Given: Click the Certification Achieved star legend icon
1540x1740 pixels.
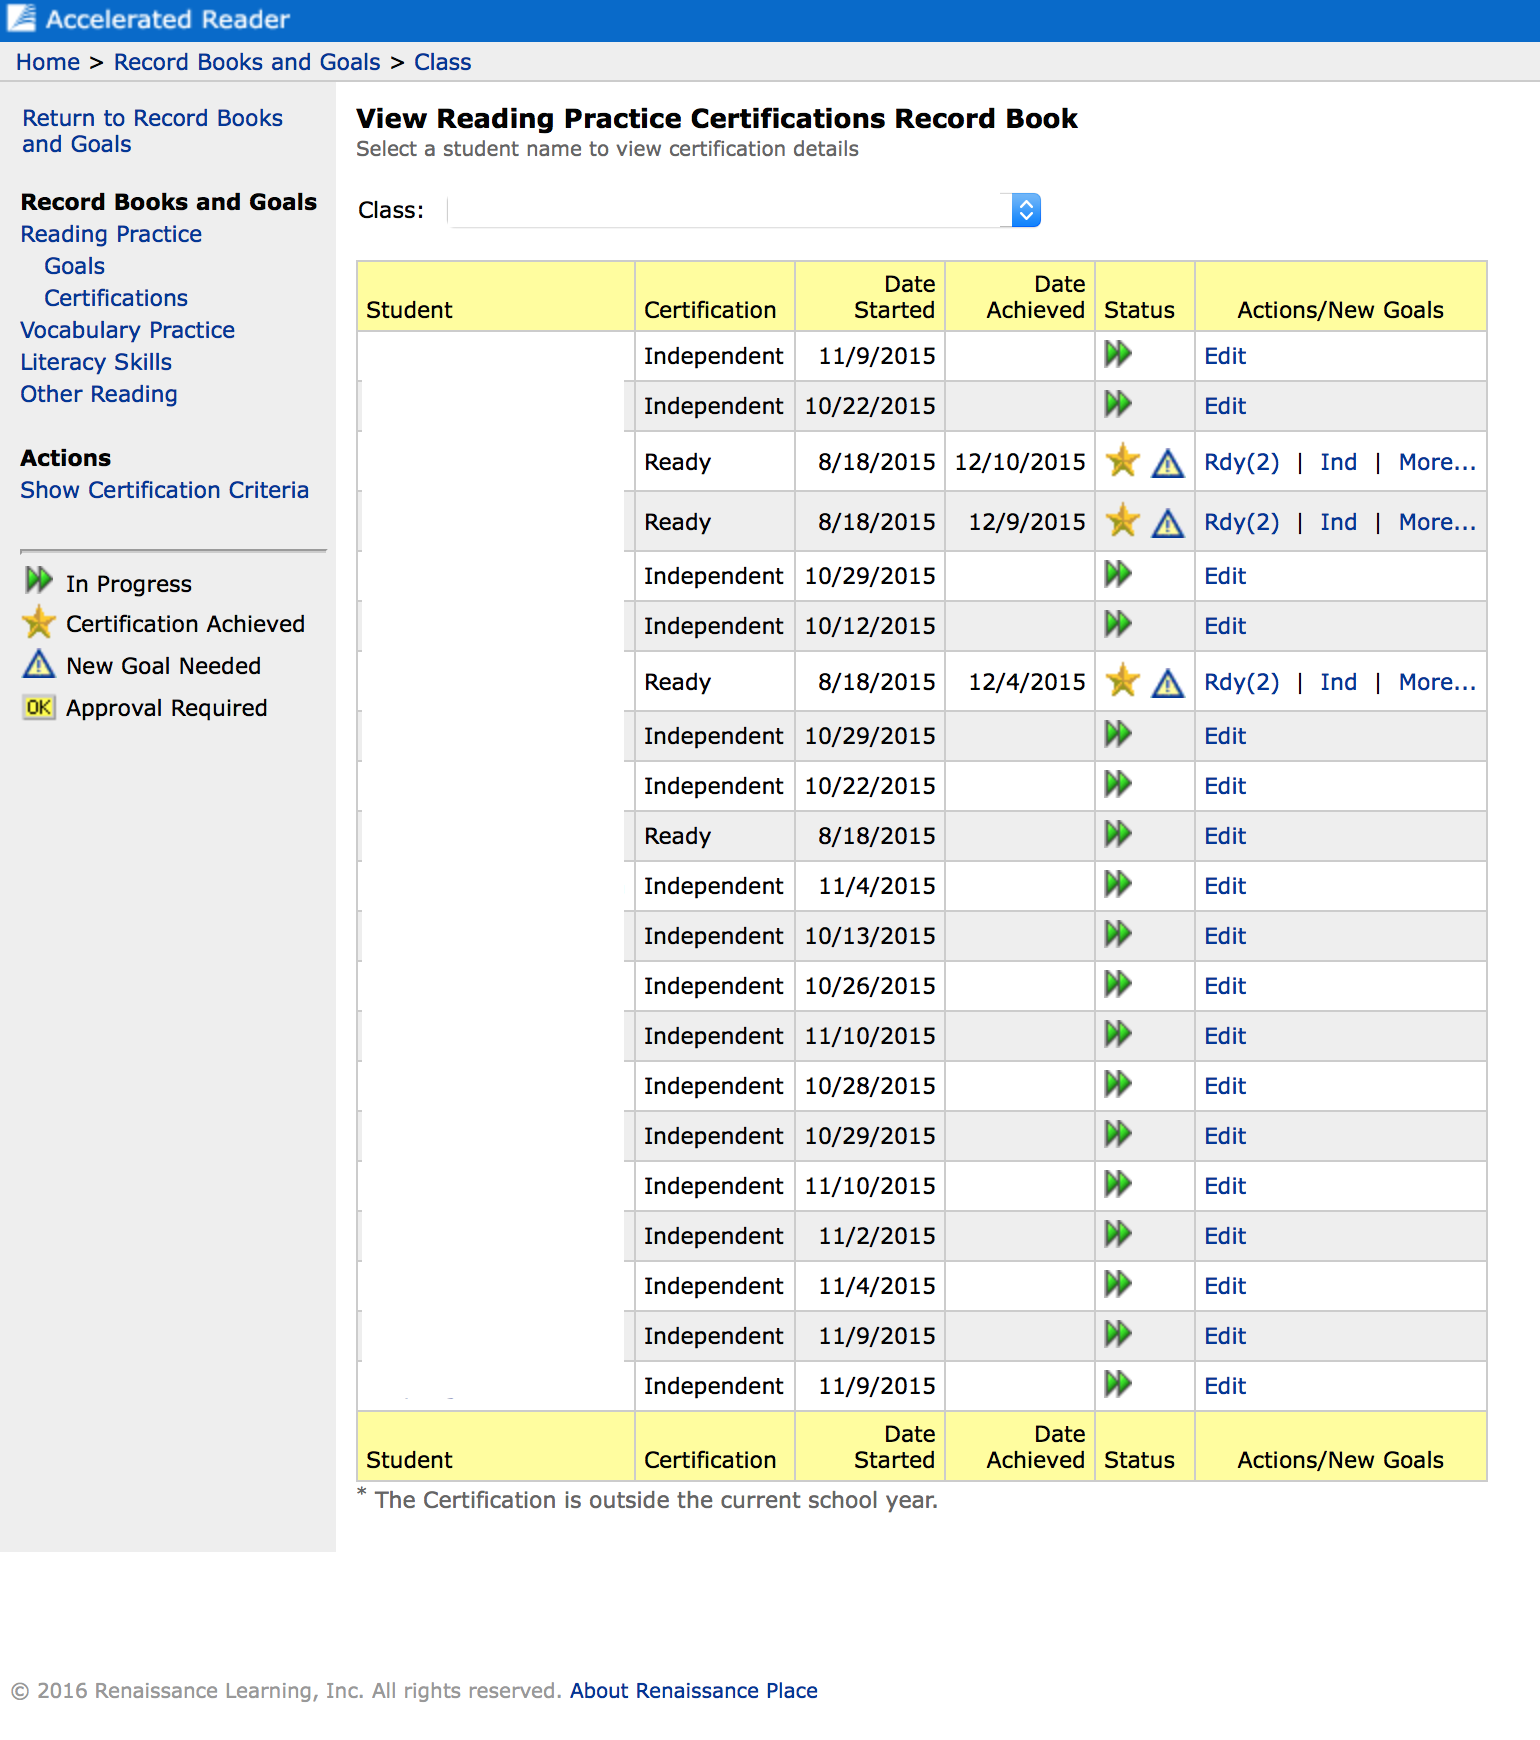Looking at the screenshot, I should coord(39,622).
